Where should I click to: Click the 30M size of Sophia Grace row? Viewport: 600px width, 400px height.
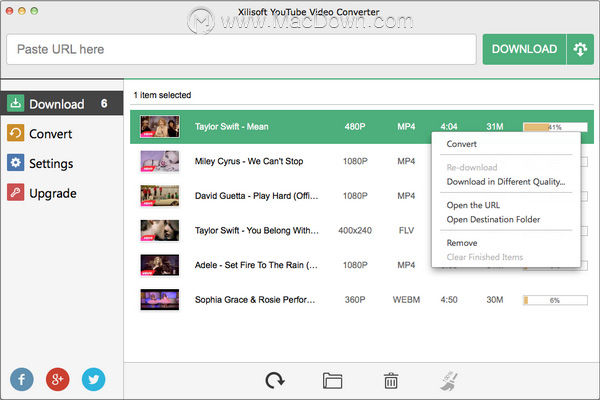click(x=494, y=299)
